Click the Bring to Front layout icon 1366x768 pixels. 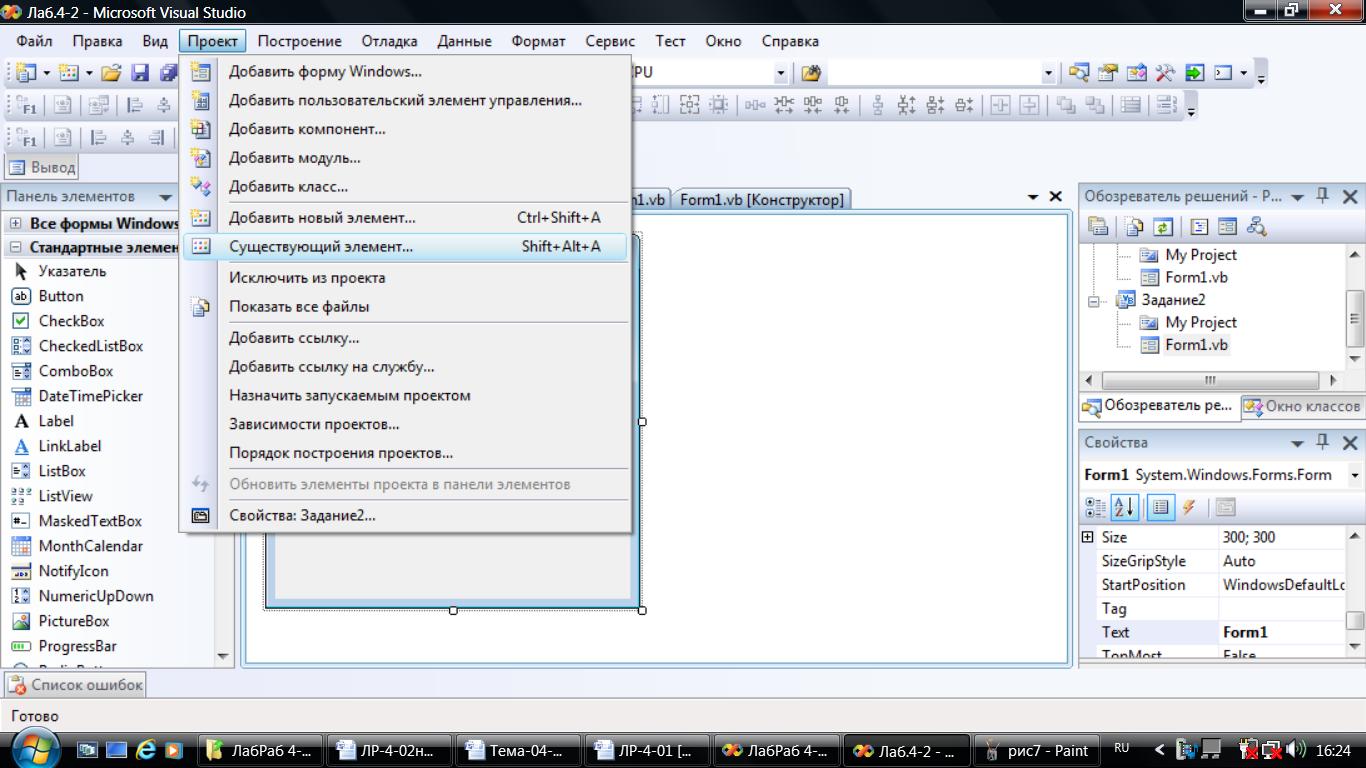[x=1066, y=105]
